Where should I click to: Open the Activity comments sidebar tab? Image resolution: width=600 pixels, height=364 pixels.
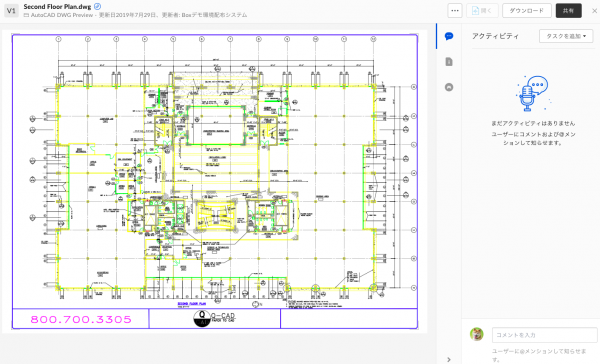(x=449, y=36)
